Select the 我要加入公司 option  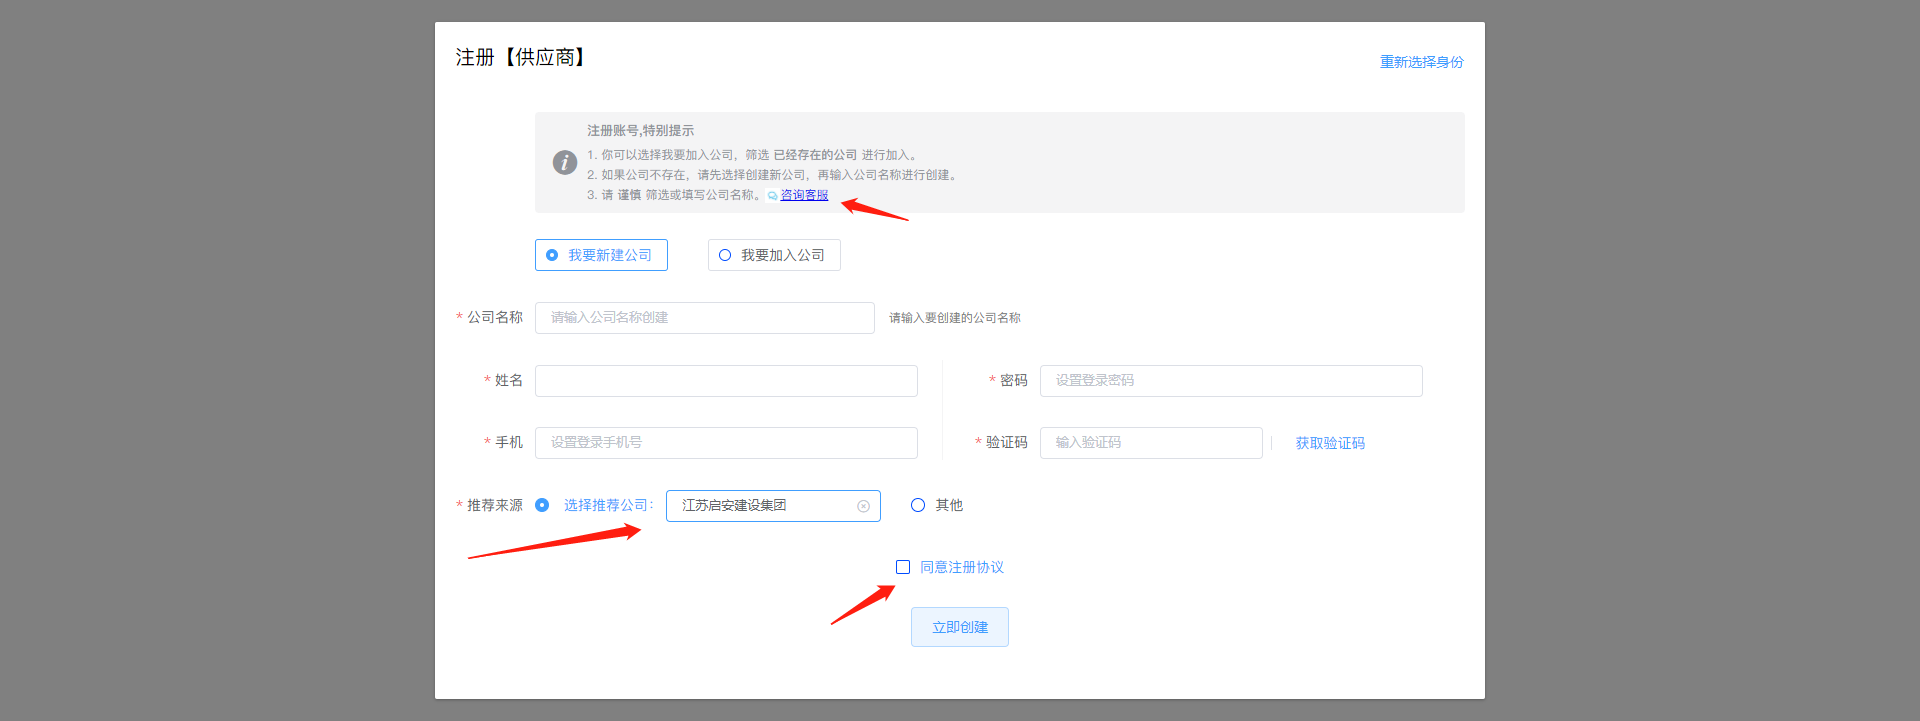[774, 255]
